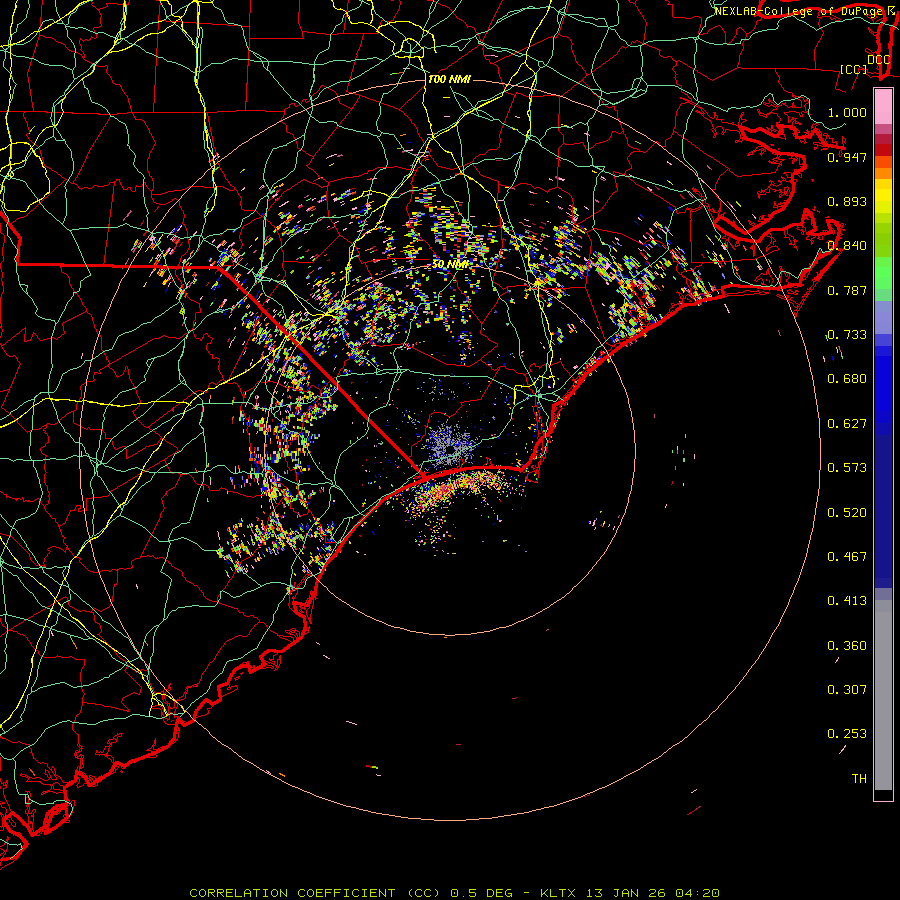The height and width of the screenshot is (900, 900).
Task: Click the [CC] product label
Action: click(x=854, y=69)
